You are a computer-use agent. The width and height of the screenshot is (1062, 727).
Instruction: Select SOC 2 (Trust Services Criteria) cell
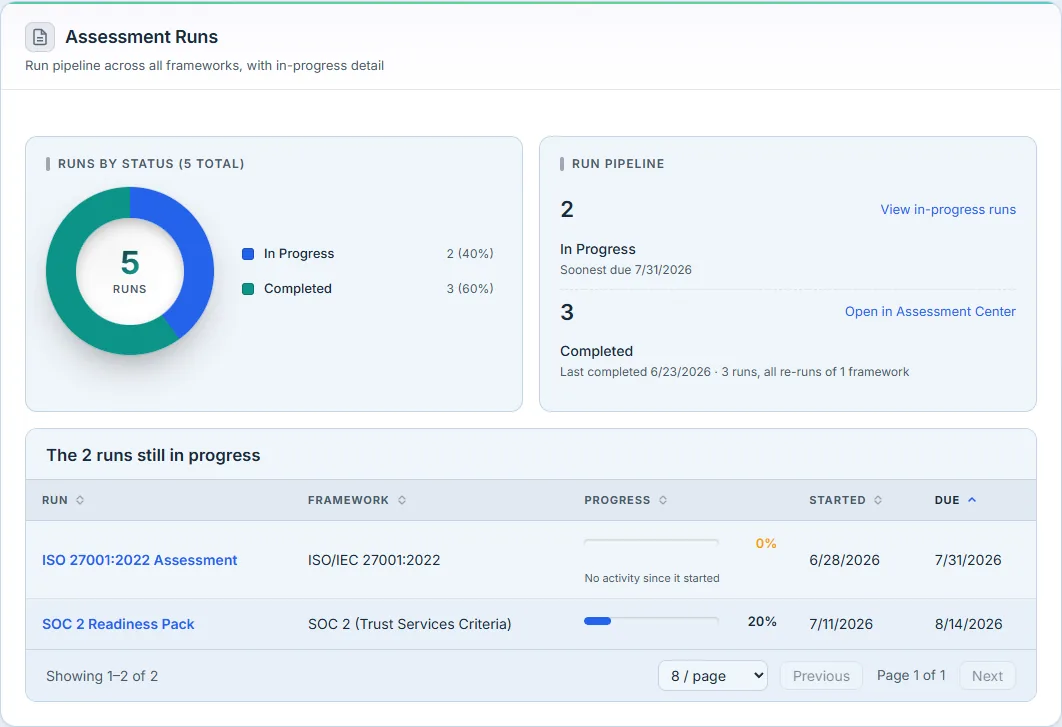409,624
